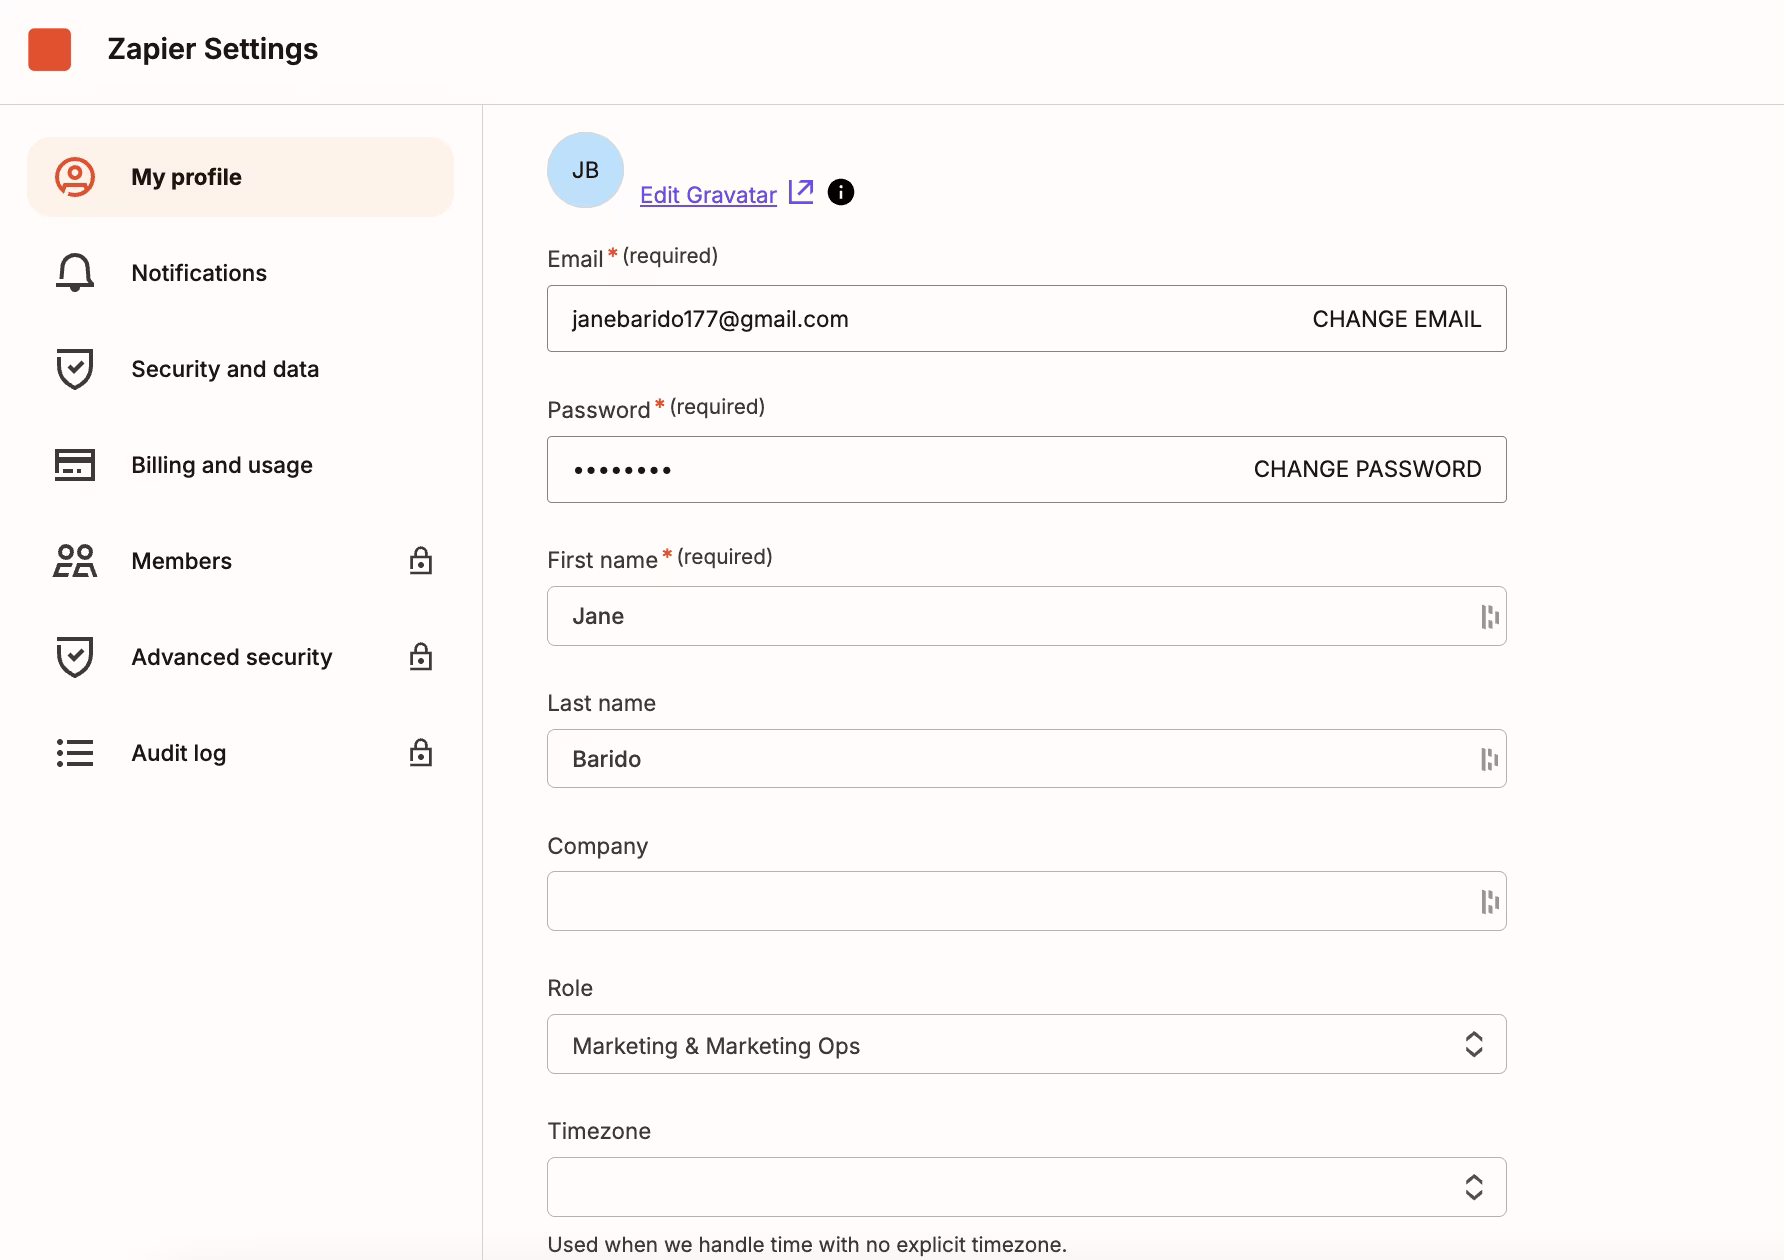
Task: Click the lock icon next to Advanced security
Action: 421,657
